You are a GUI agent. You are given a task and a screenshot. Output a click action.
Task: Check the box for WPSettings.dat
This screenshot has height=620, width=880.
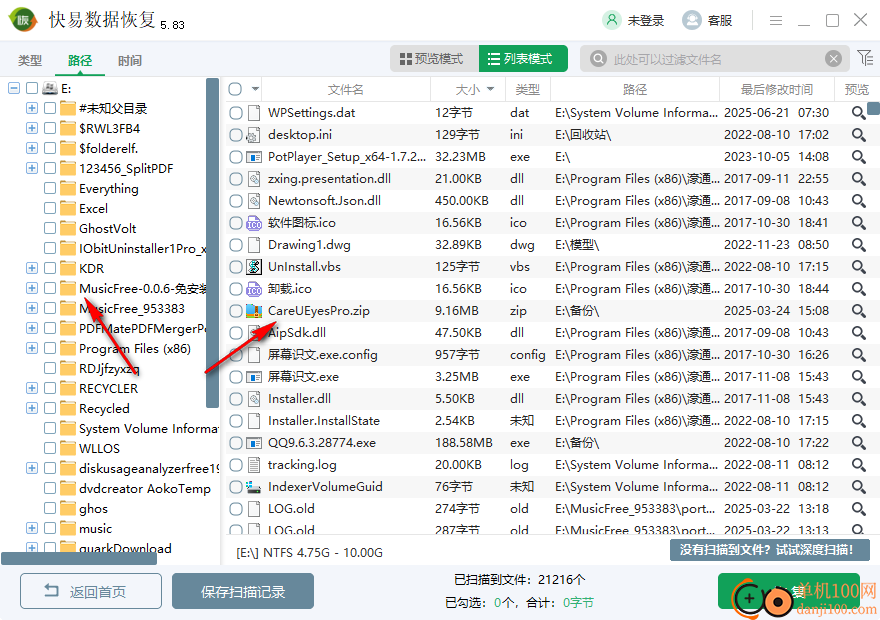[236, 113]
